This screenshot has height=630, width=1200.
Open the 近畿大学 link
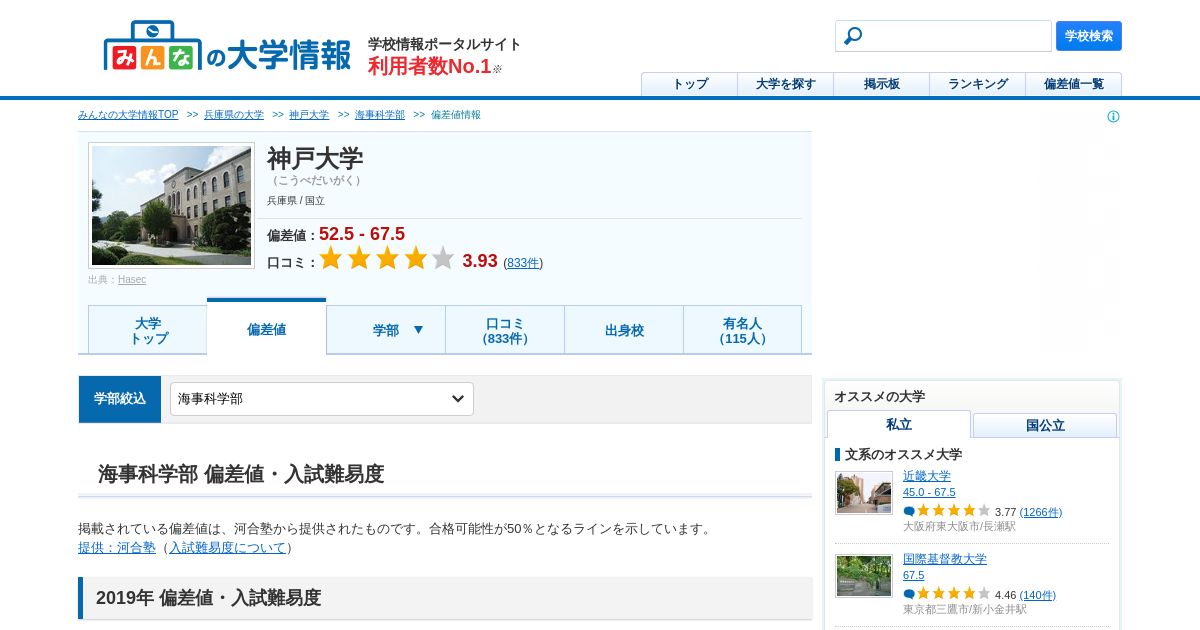click(927, 476)
